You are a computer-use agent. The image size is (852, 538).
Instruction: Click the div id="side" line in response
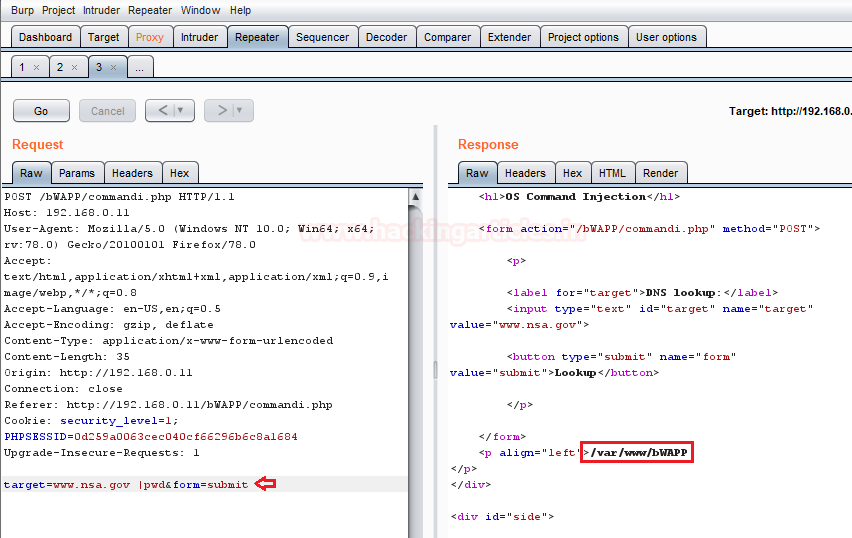pyautogui.click(x=502, y=516)
